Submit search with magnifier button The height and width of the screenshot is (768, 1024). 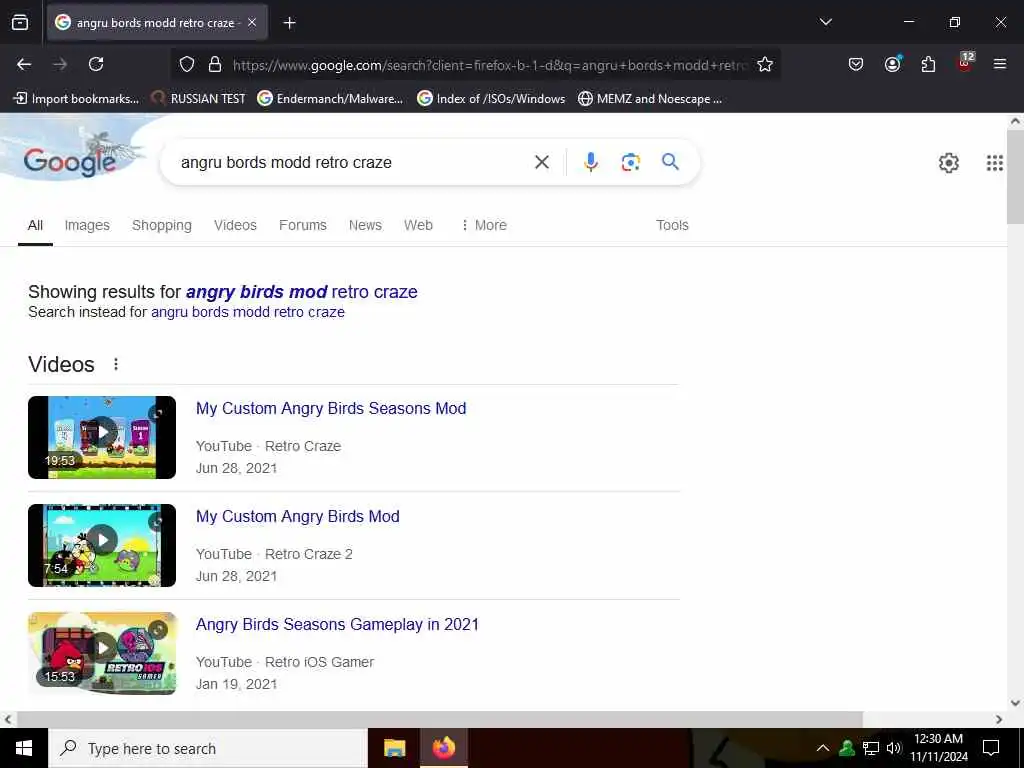(x=670, y=162)
